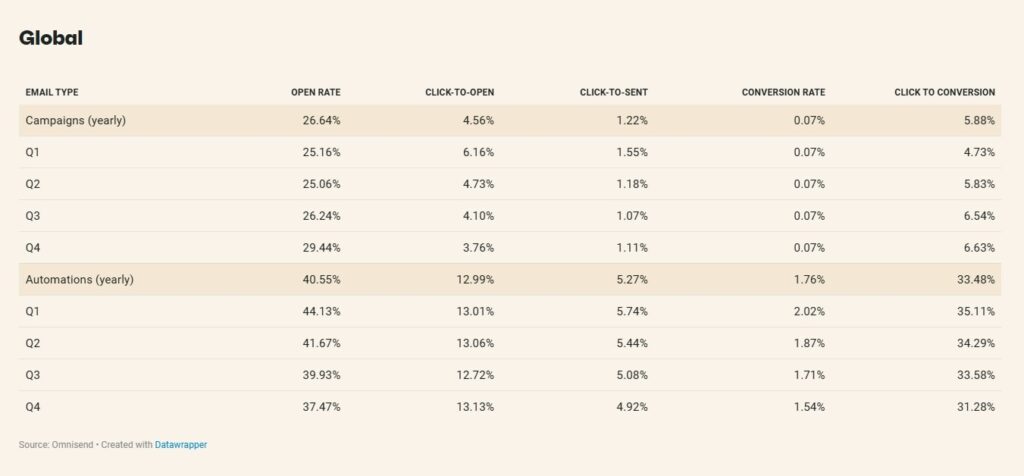Select the 33.48% click to conversion cell
The image size is (1024, 476).
[973, 280]
